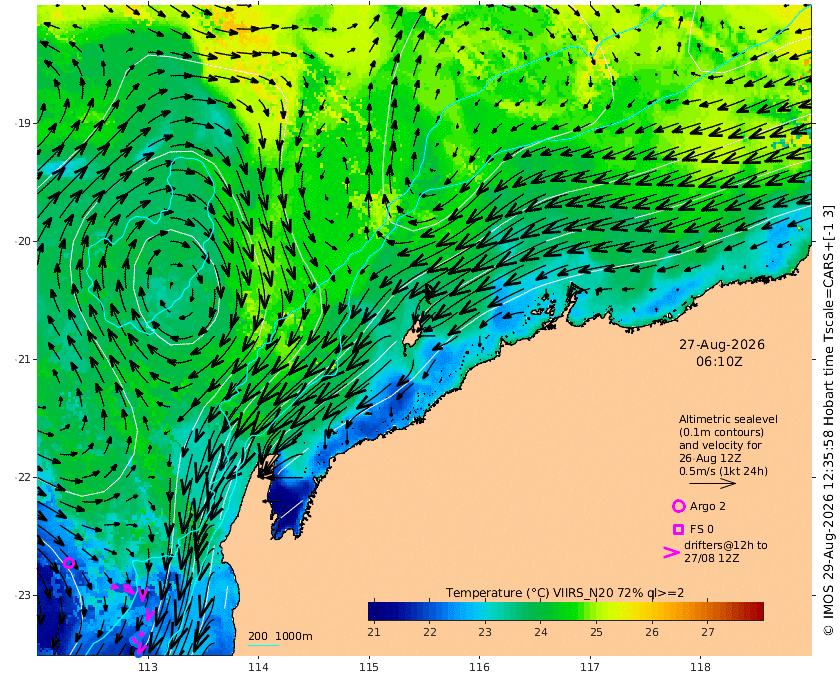Click the latitude label -22
This screenshot has height=680, width=840.
[22, 477]
